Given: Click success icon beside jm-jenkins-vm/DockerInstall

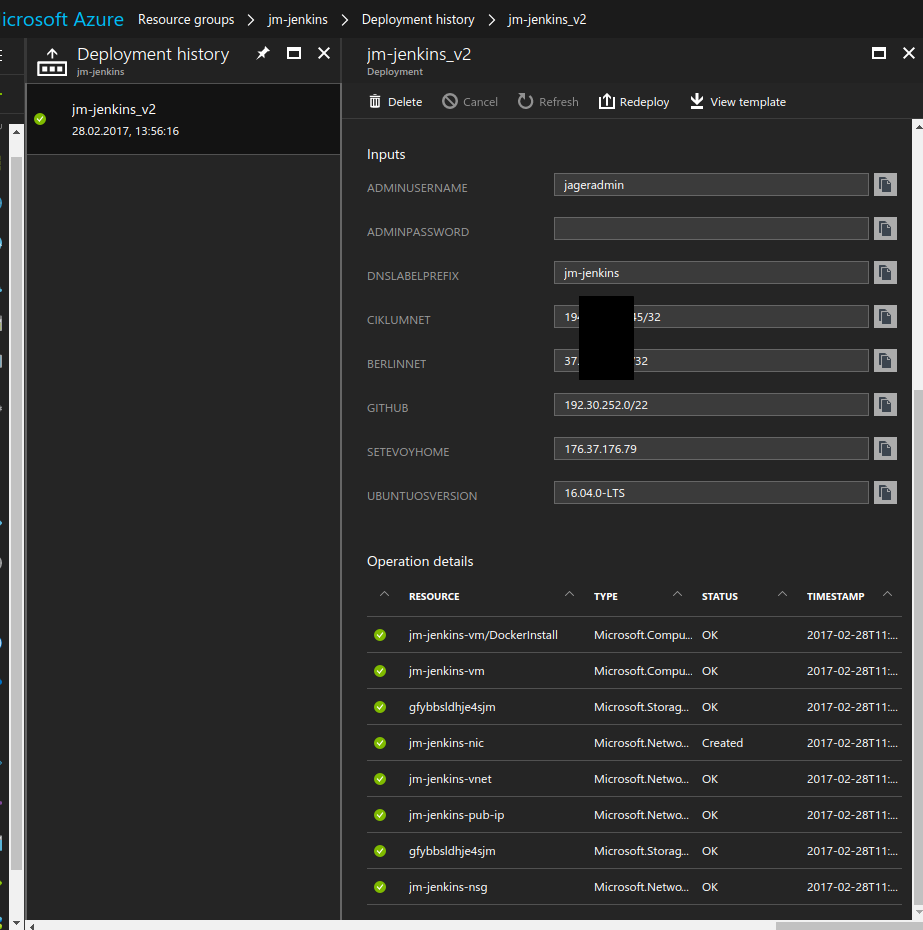Looking at the screenshot, I should tap(380, 635).
